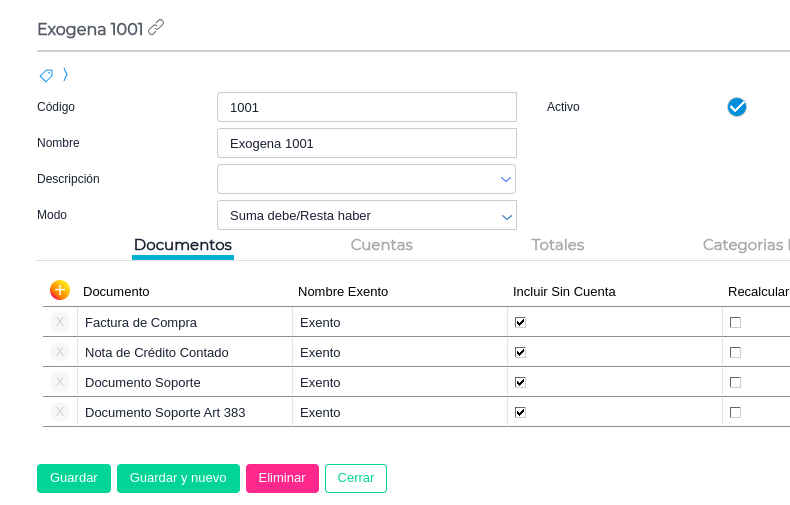Remove the Documento Soporte row
The height and width of the screenshot is (505, 790).
(x=60, y=382)
